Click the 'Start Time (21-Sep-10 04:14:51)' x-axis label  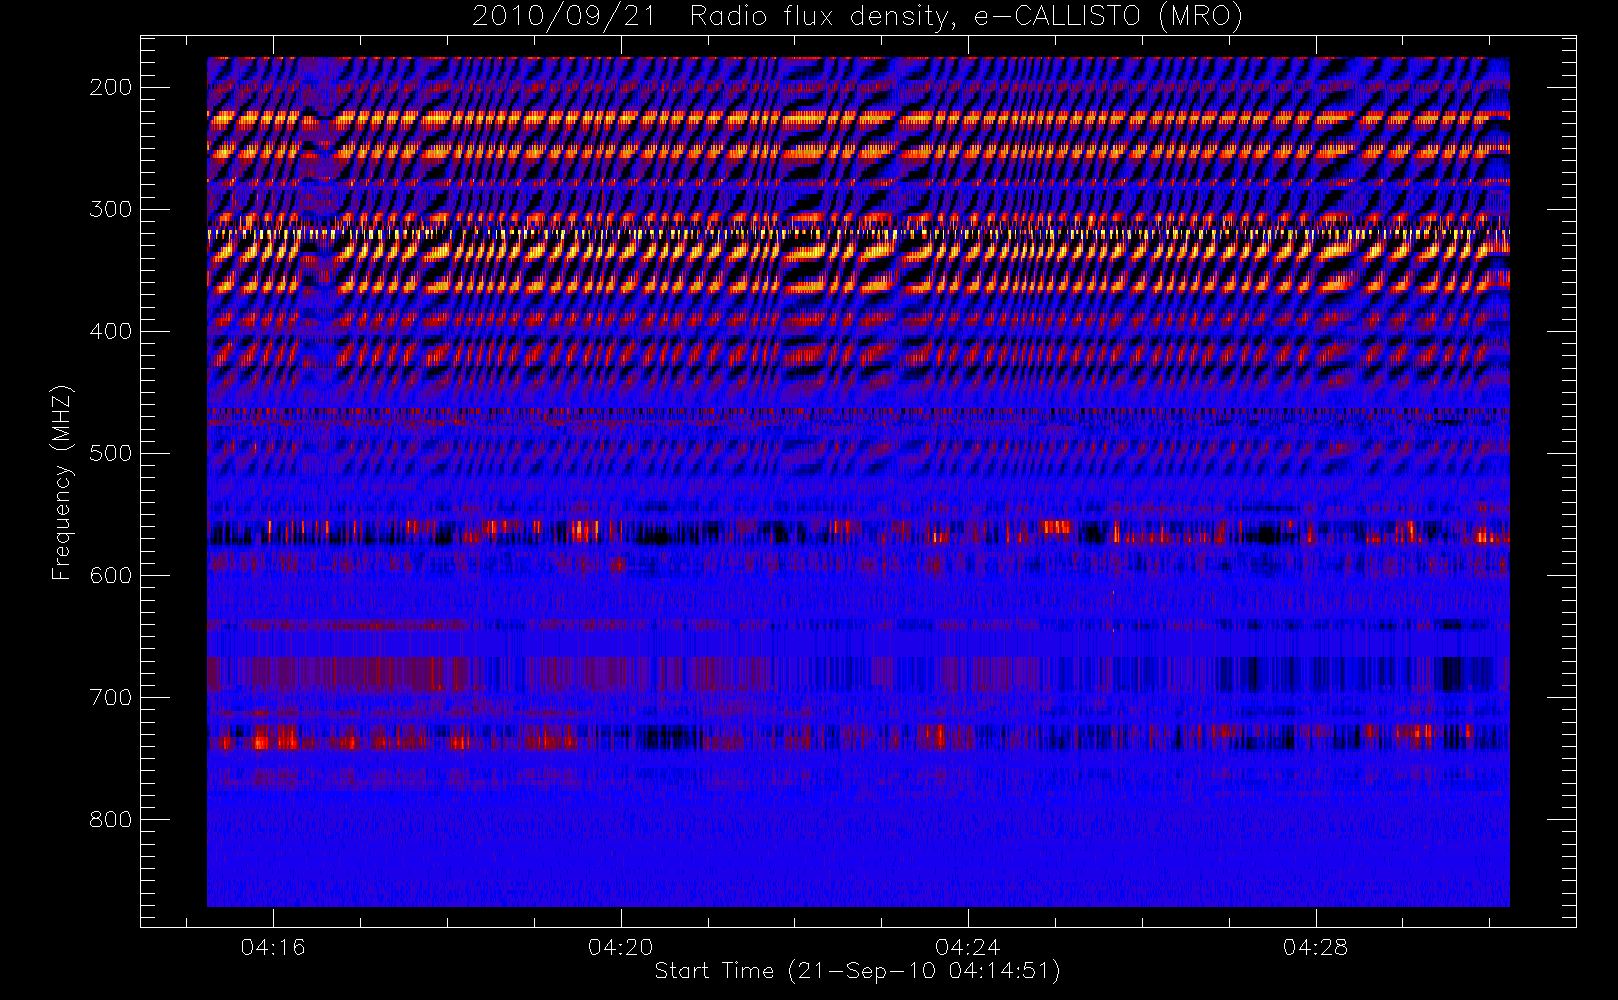[857, 971]
